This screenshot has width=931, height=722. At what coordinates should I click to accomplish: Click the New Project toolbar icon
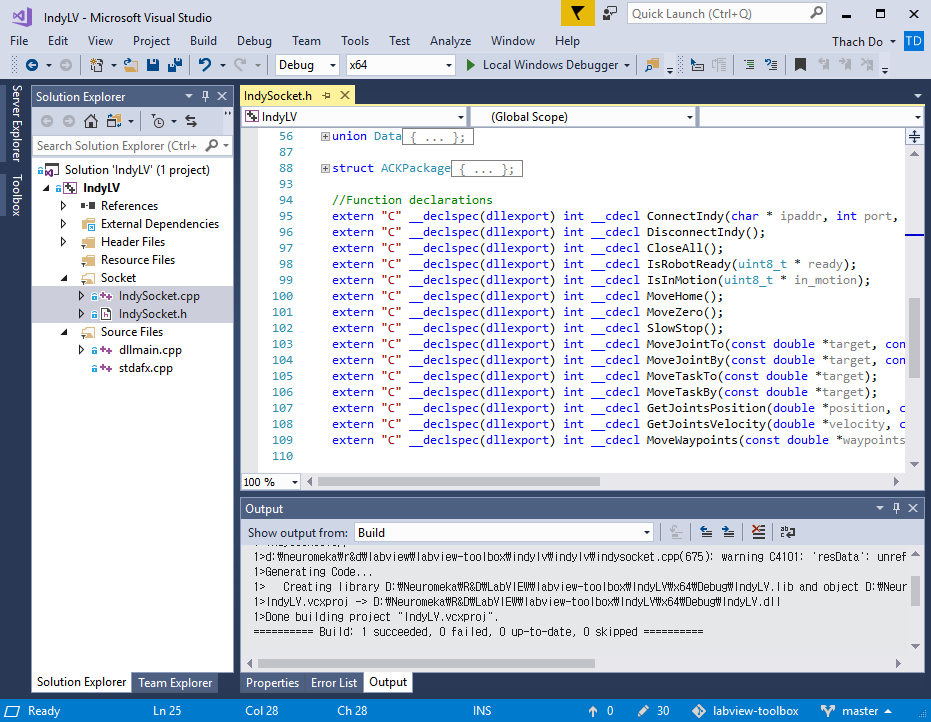pyautogui.click(x=96, y=65)
